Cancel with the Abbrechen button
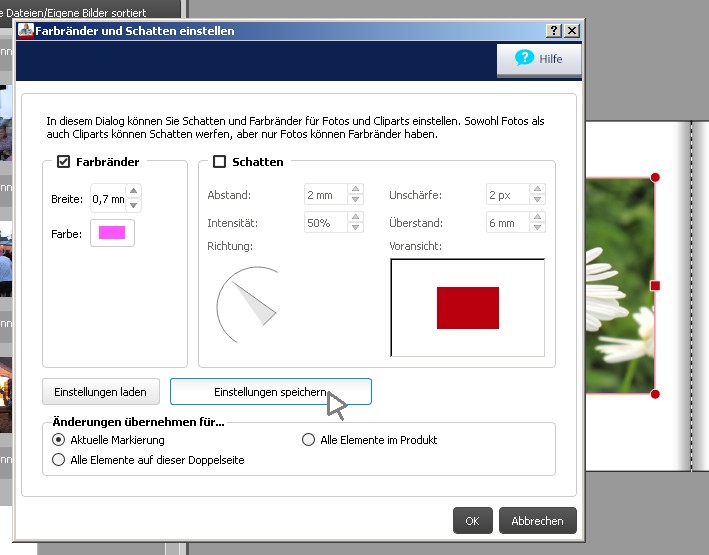709x555 pixels. point(538,521)
